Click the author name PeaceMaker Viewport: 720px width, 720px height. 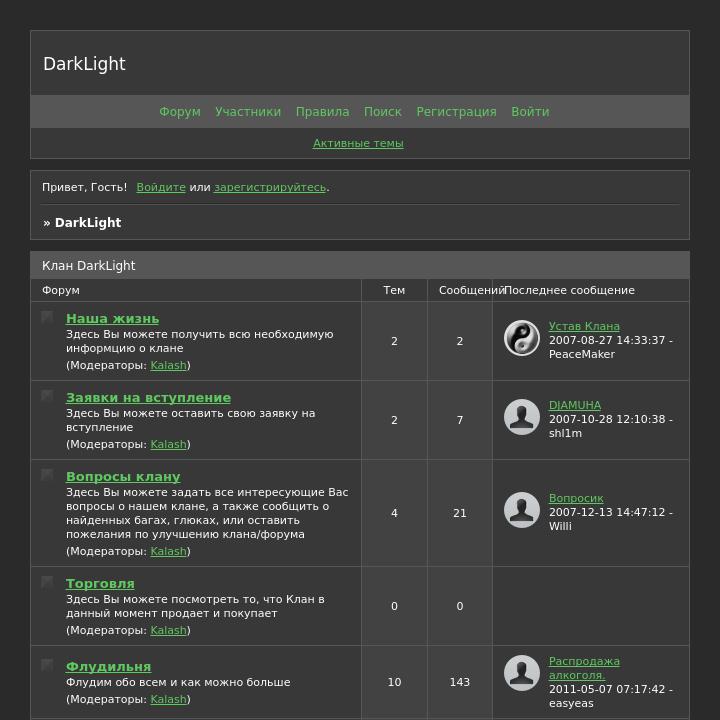click(582, 354)
